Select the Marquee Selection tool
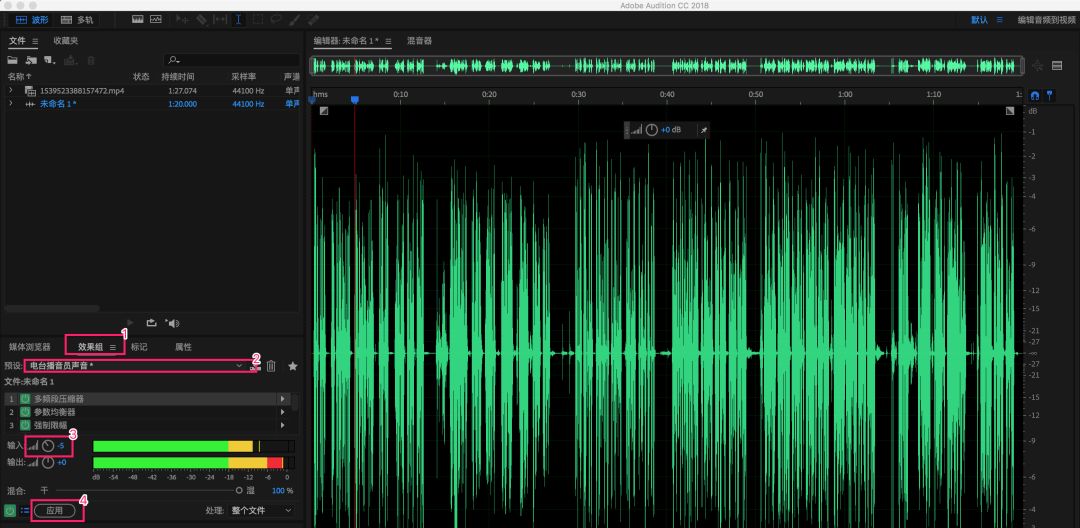1080x528 pixels. (258, 20)
